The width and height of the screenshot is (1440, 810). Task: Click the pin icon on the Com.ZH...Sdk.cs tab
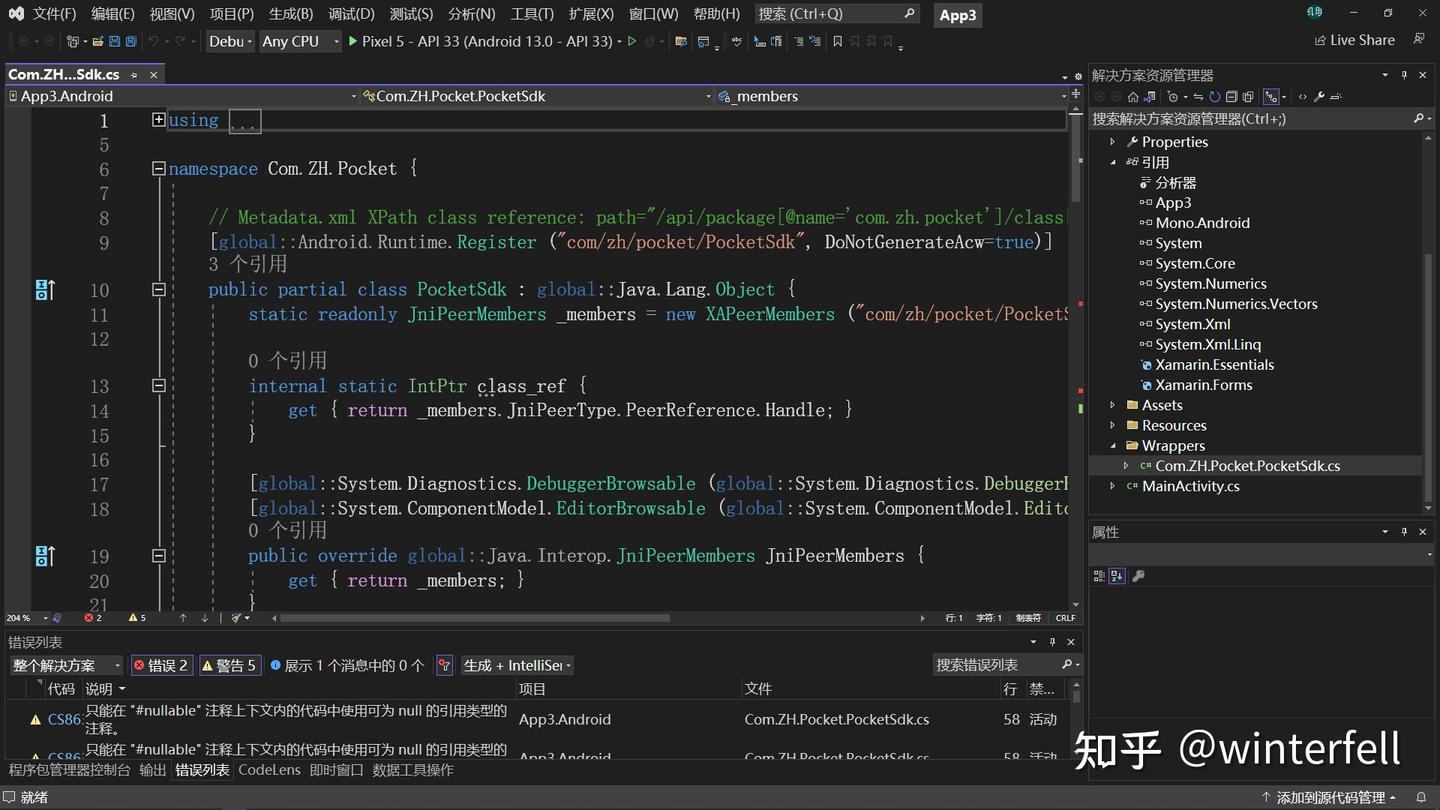pos(134,75)
